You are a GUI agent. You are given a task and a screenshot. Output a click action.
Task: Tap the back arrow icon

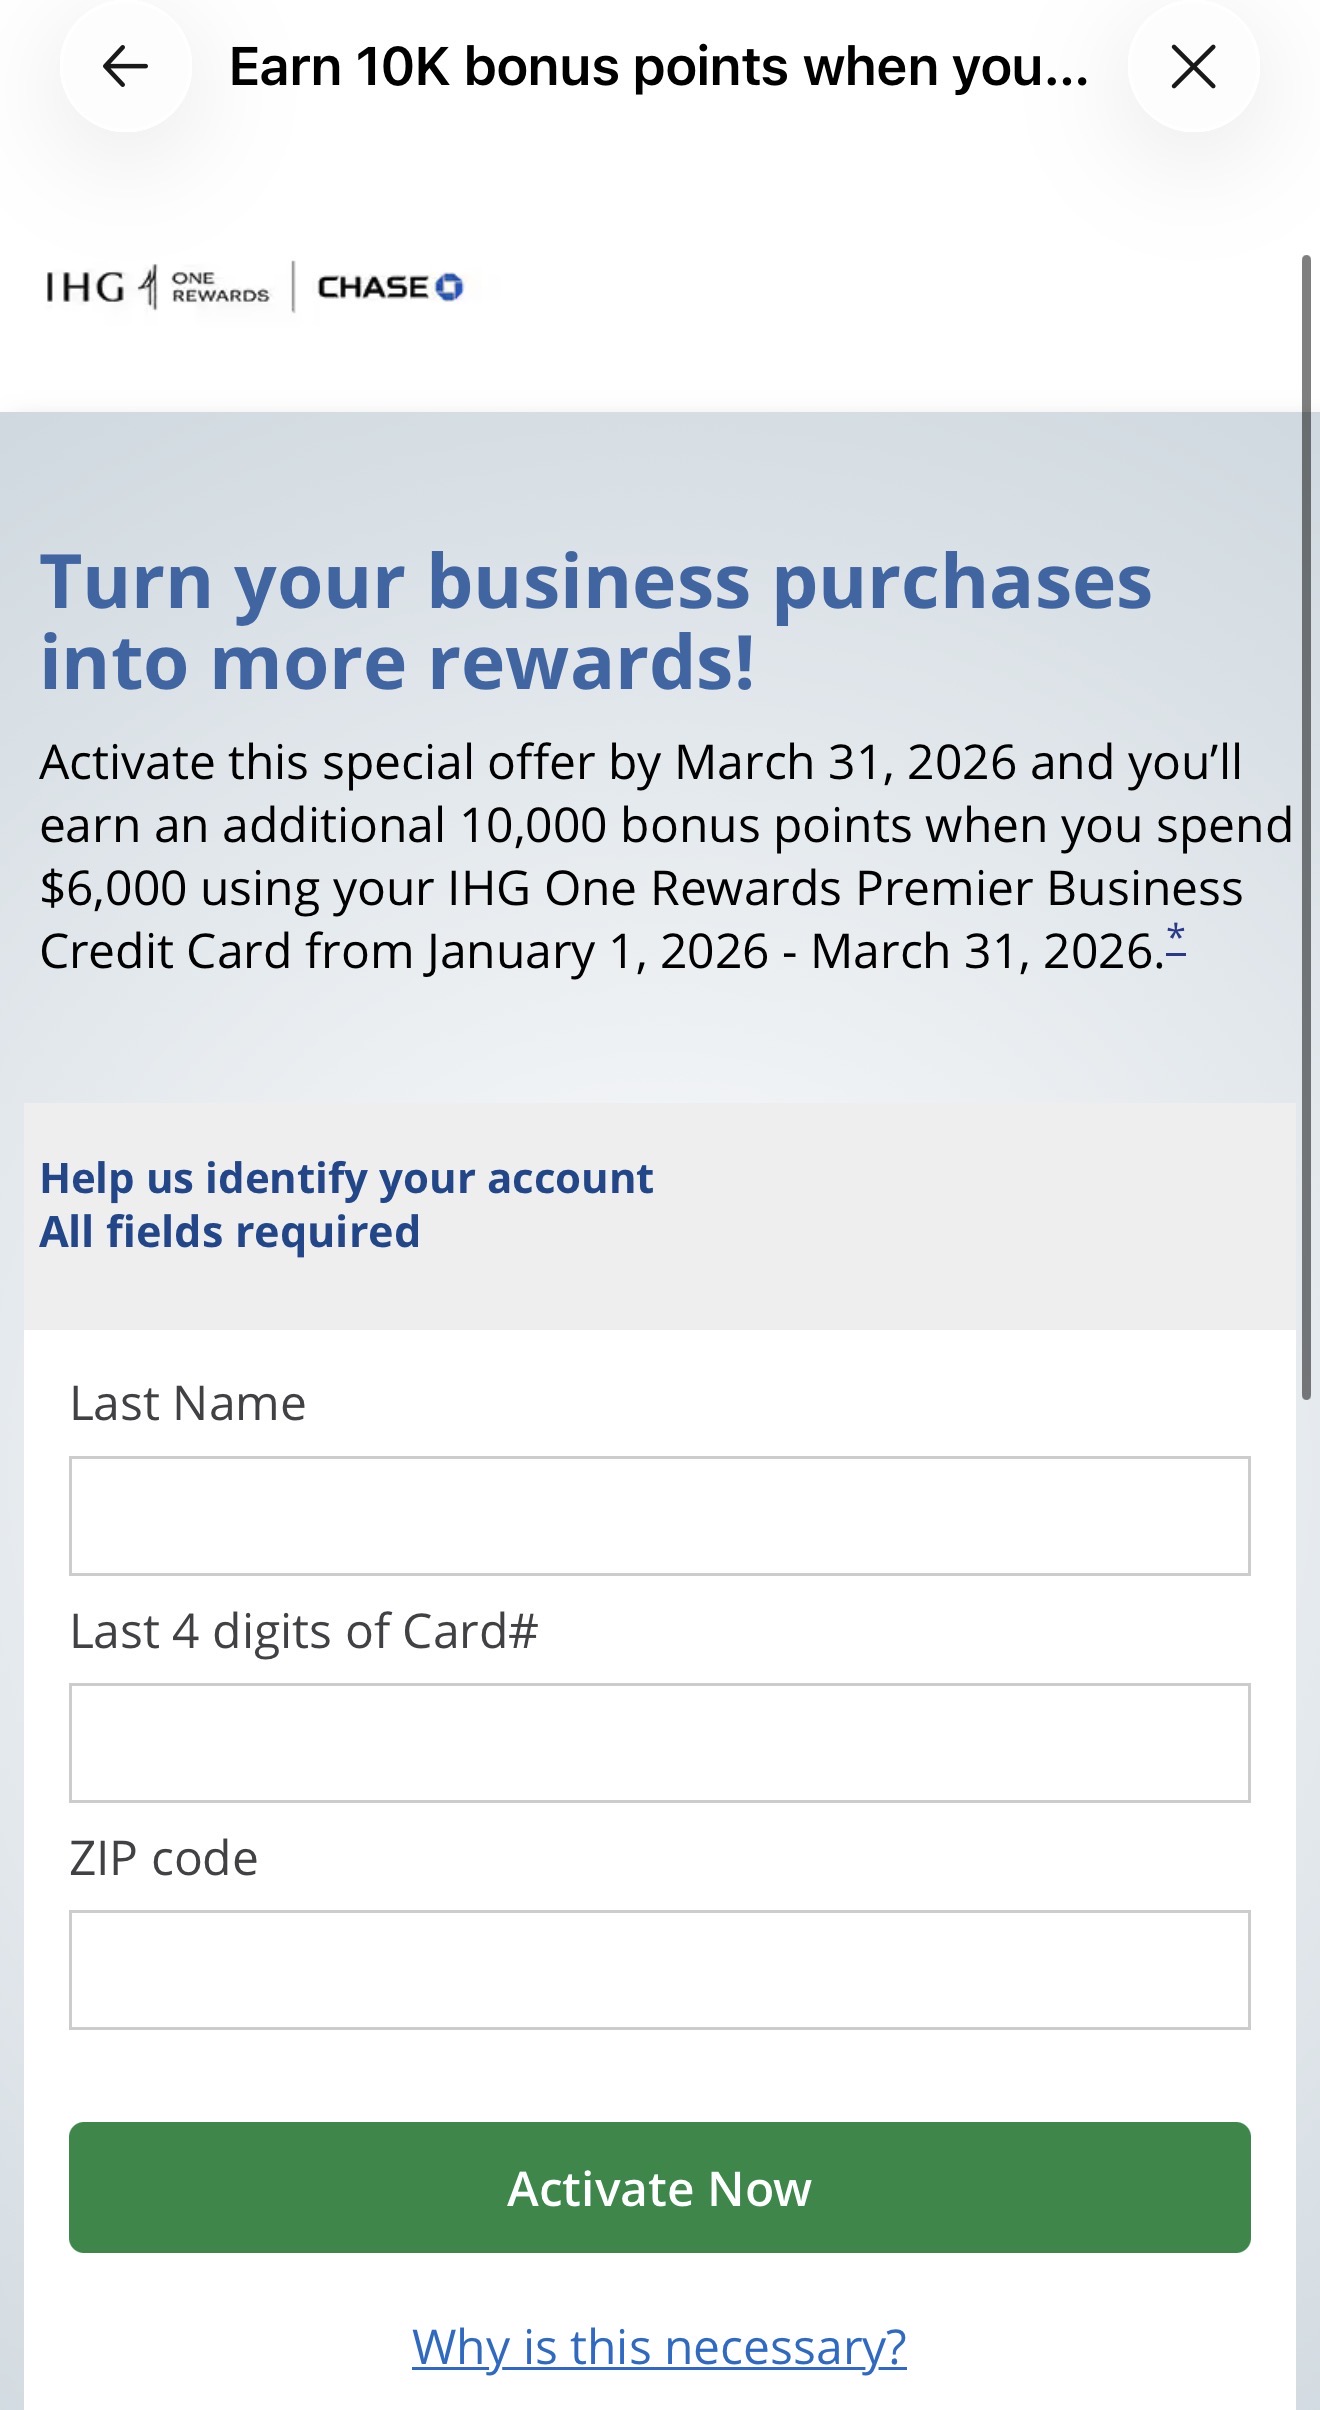click(x=125, y=67)
